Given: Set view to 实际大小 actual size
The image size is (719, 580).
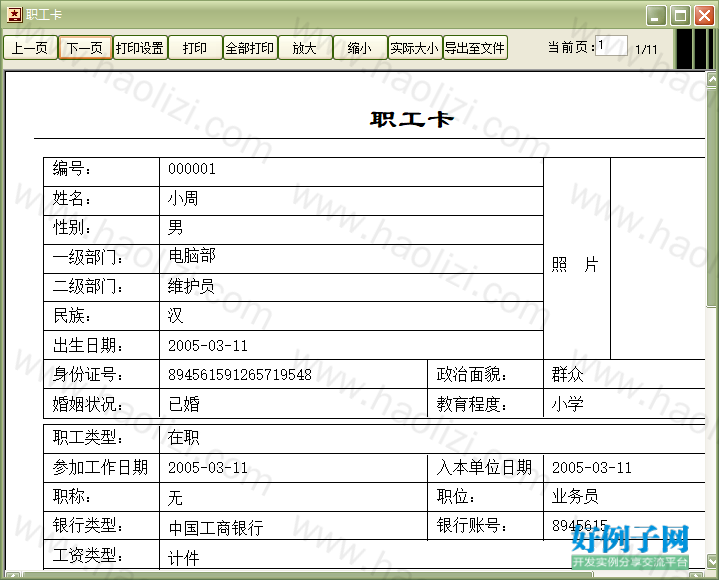Looking at the screenshot, I should tap(415, 48).
